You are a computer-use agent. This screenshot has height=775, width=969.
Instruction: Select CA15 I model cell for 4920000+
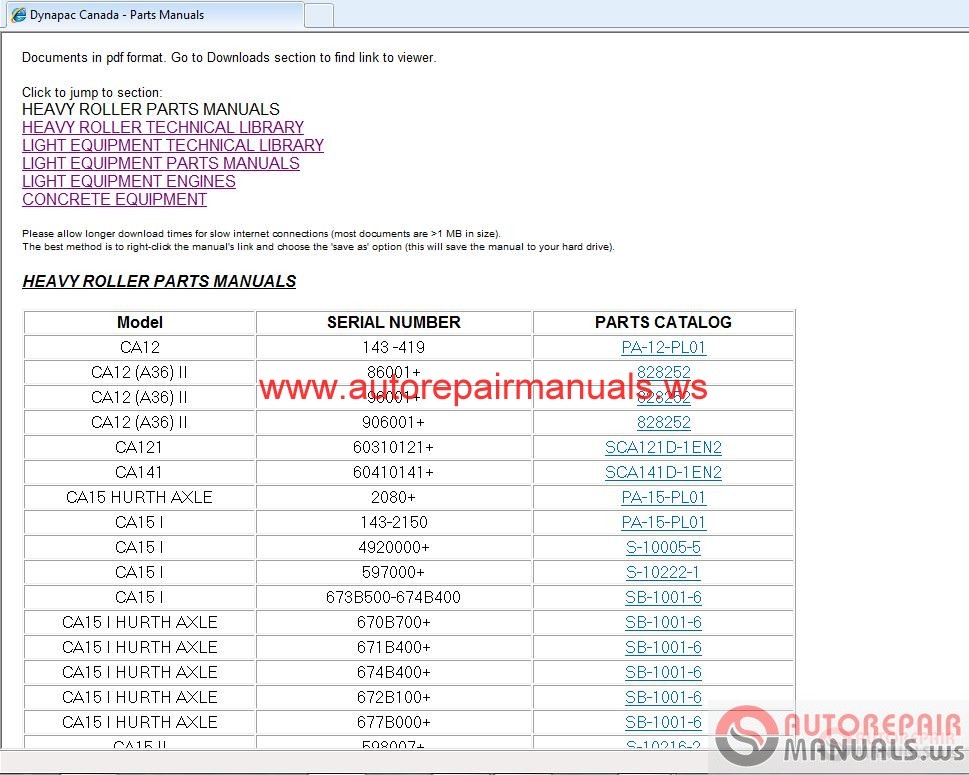140,548
